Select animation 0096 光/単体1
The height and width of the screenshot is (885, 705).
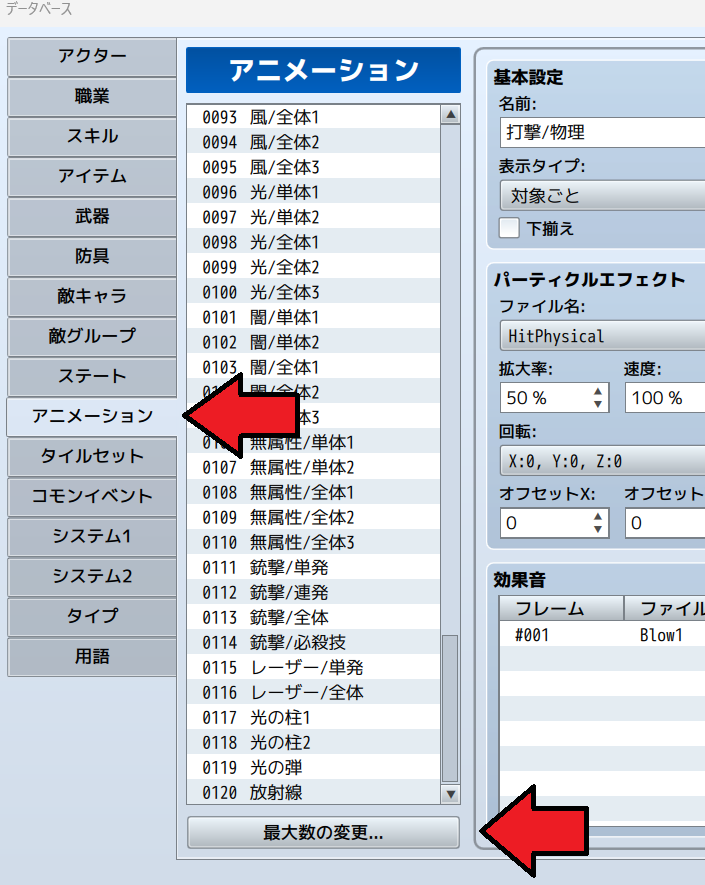313,192
